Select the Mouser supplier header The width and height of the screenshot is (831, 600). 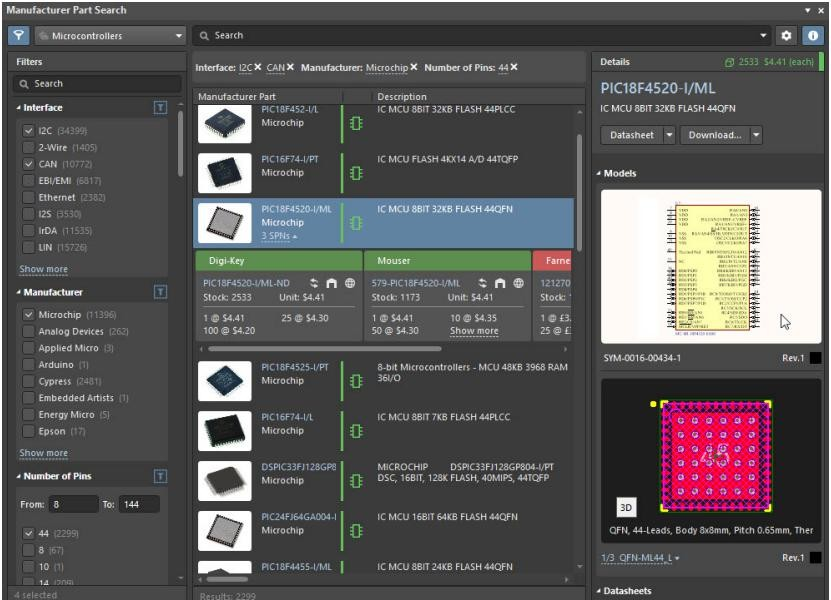(x=447, y=261)
